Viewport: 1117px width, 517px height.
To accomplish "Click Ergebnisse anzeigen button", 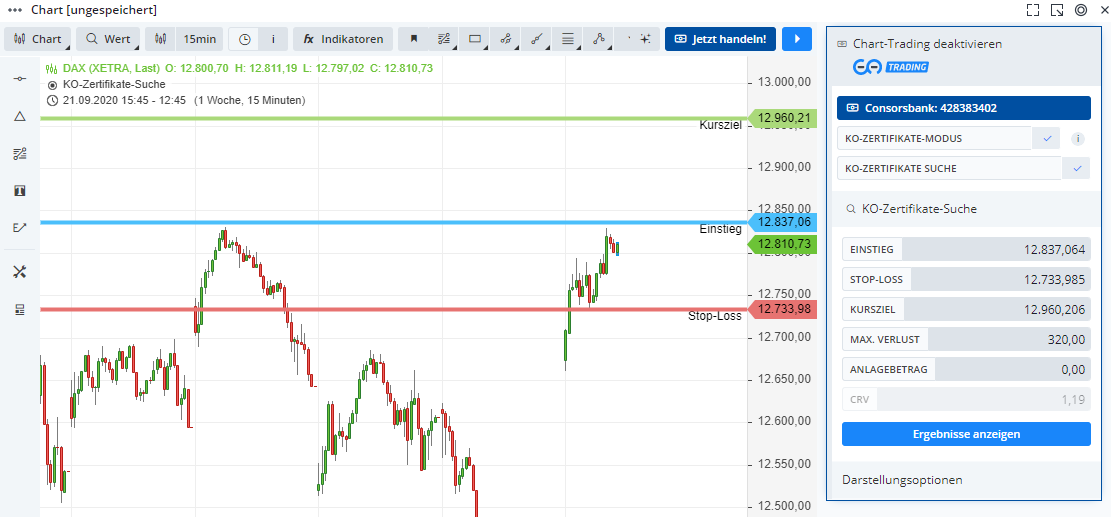I will (x=966, y=434).
